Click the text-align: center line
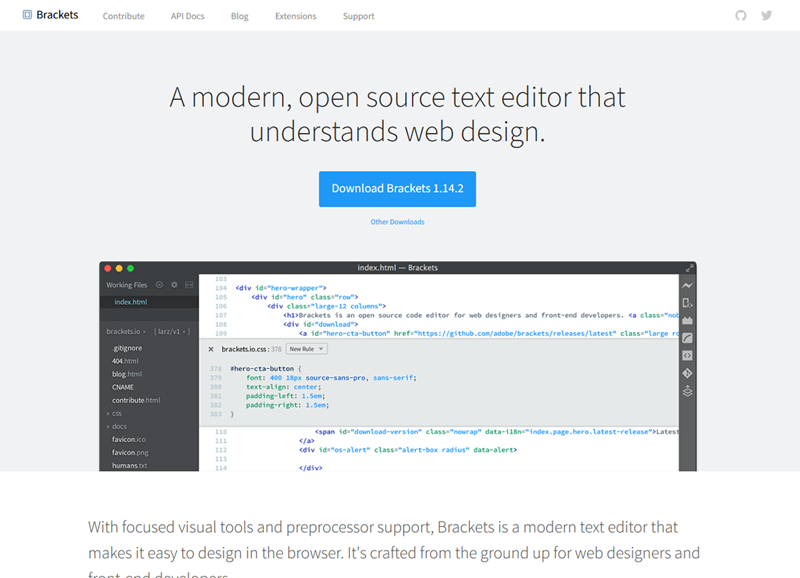Viewport: 800px width, 578px height. point(284,387)
